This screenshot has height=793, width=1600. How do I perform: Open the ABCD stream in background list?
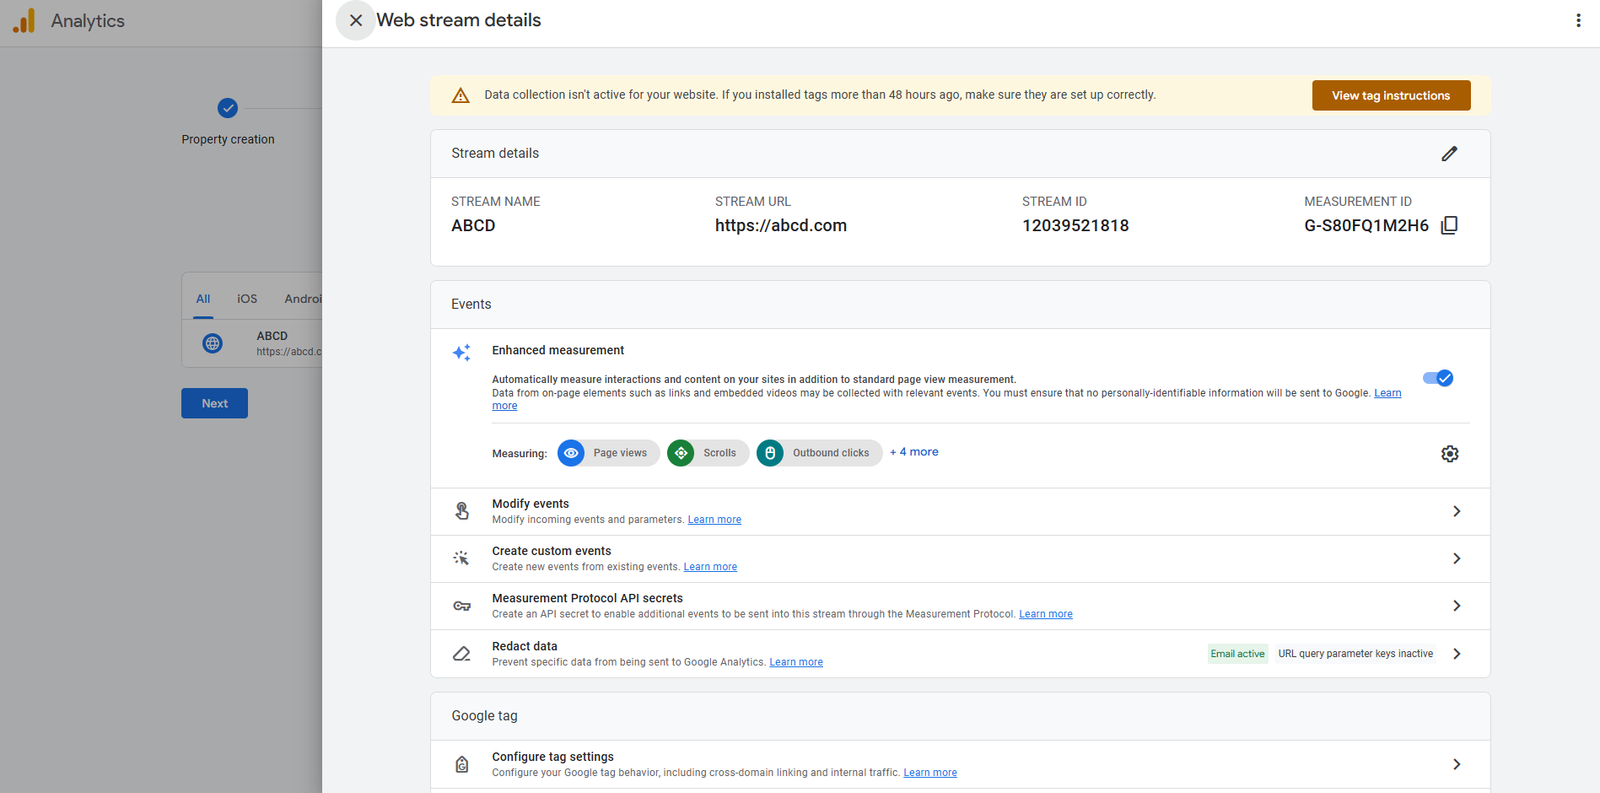[252, 343]
